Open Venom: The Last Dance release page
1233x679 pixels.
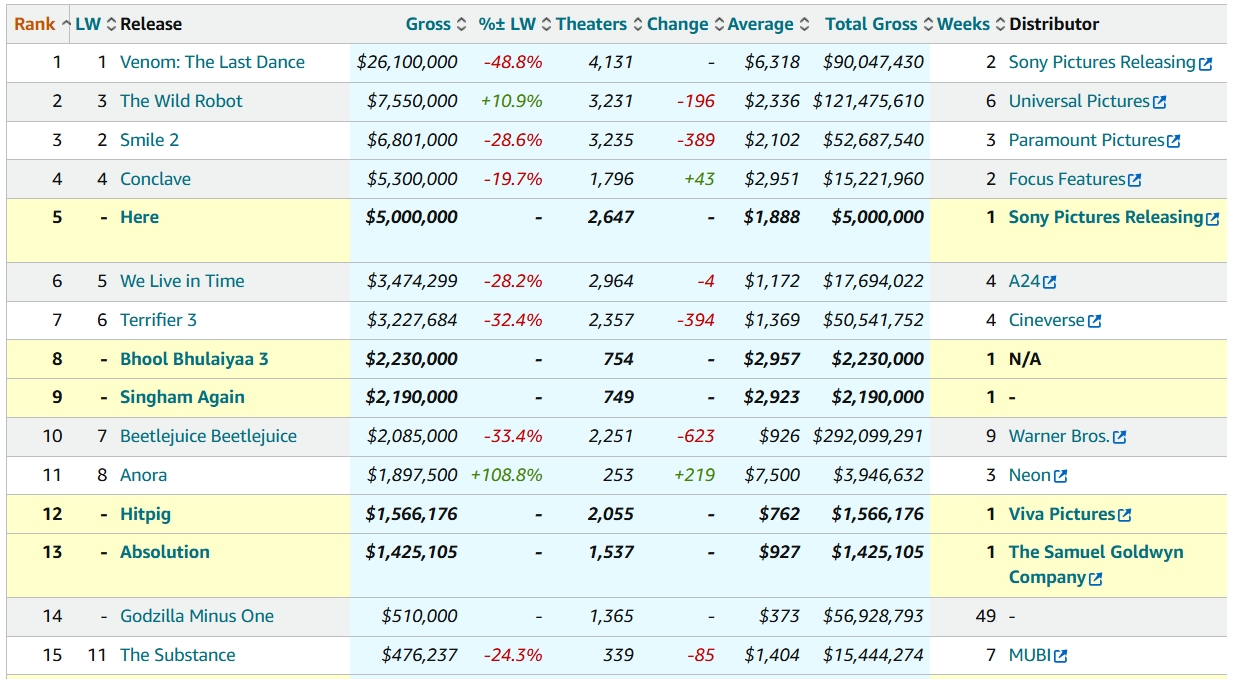click(x=212, y=62)
